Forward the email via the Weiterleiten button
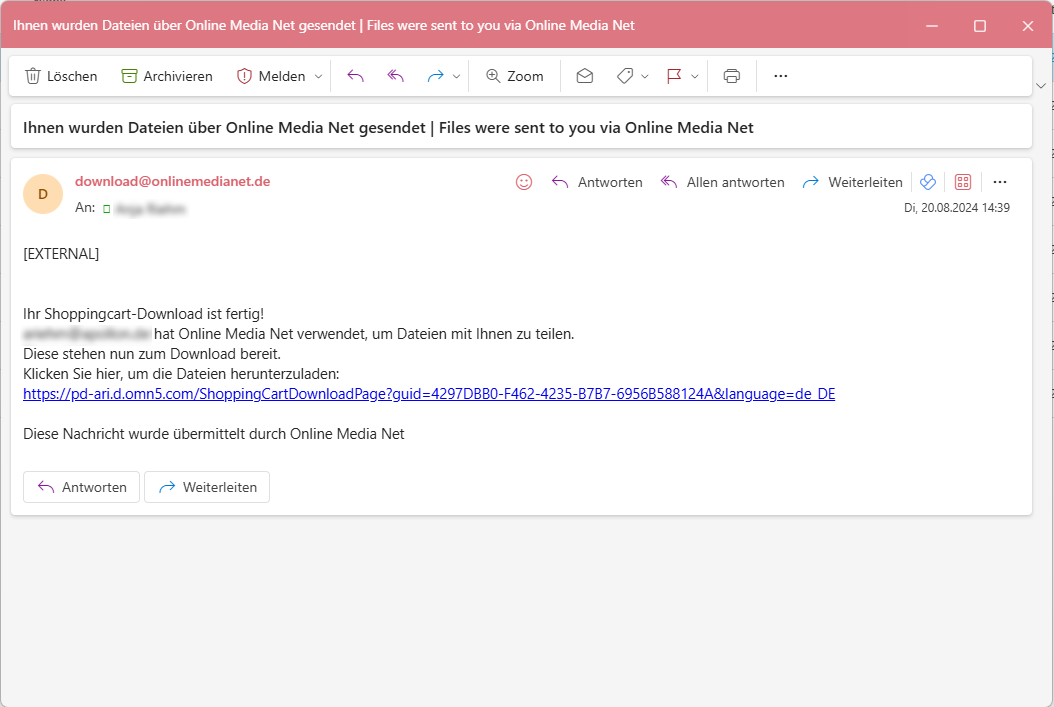This screenshot has width=1054, height=707. coord(206,487)
